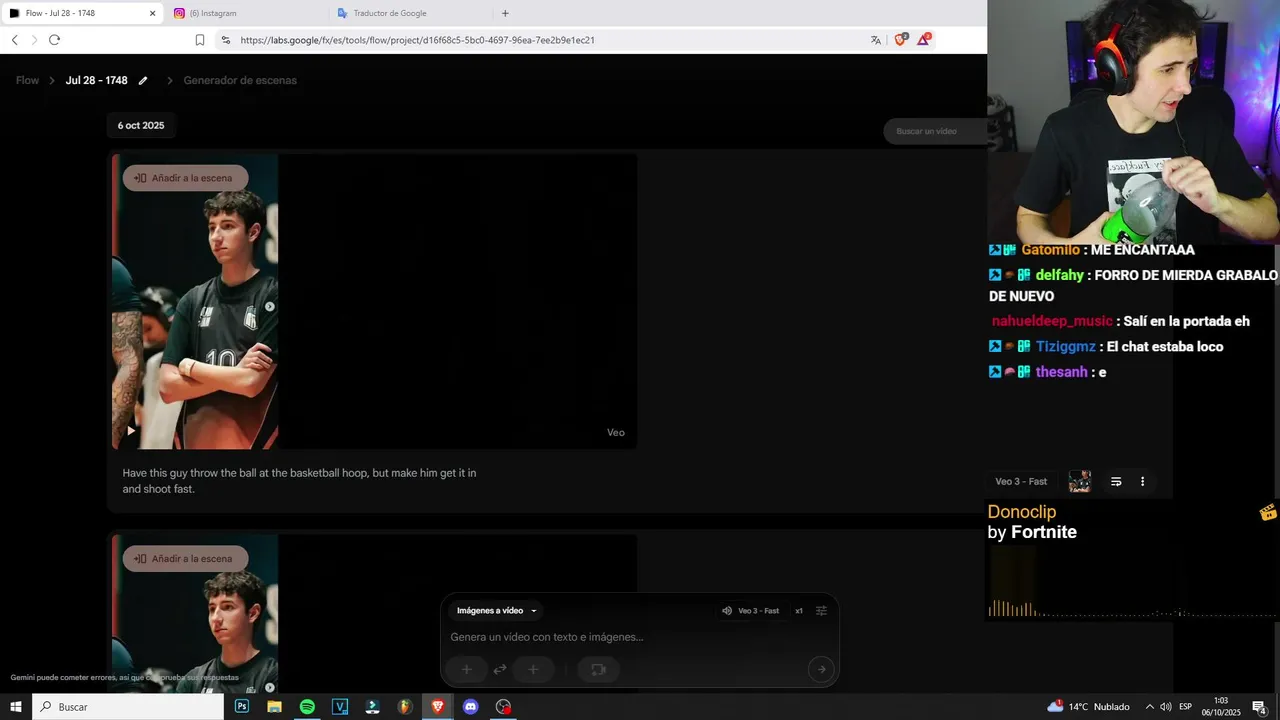
Task: Click Añadir a la escena on second video
Action: [x=185, y=559]
